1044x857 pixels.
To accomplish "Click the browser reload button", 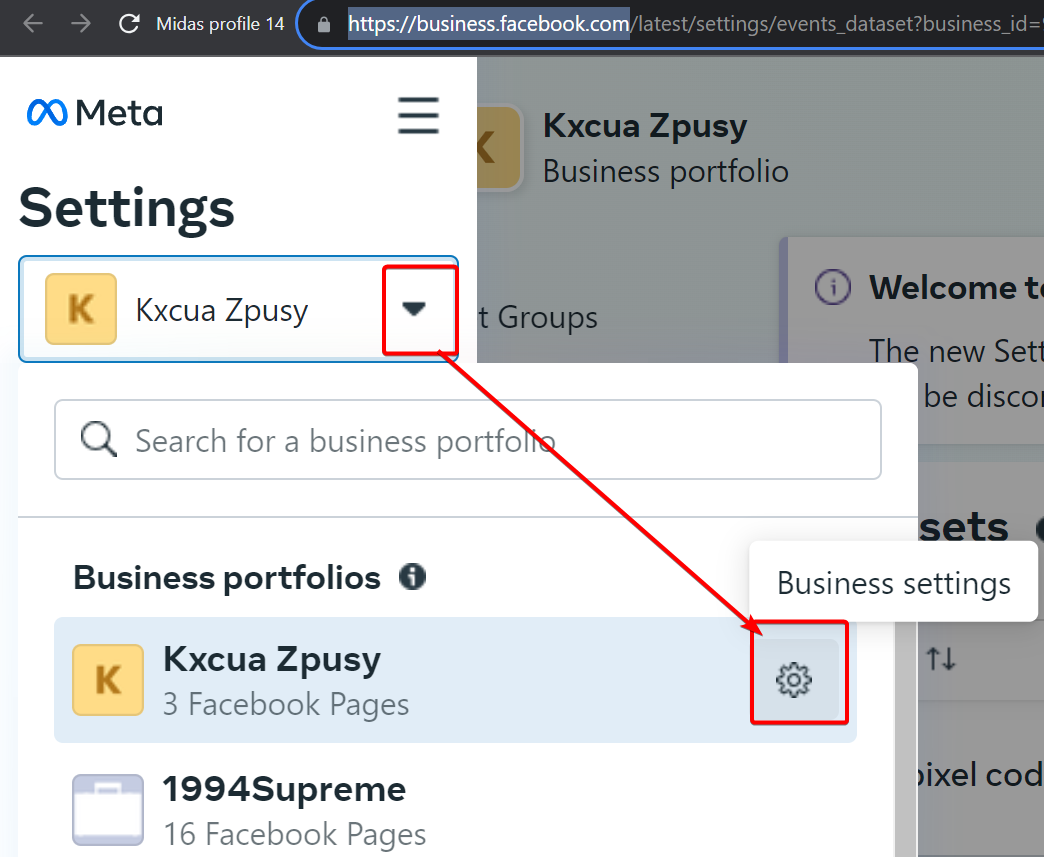I will click(x=129, y=24).
